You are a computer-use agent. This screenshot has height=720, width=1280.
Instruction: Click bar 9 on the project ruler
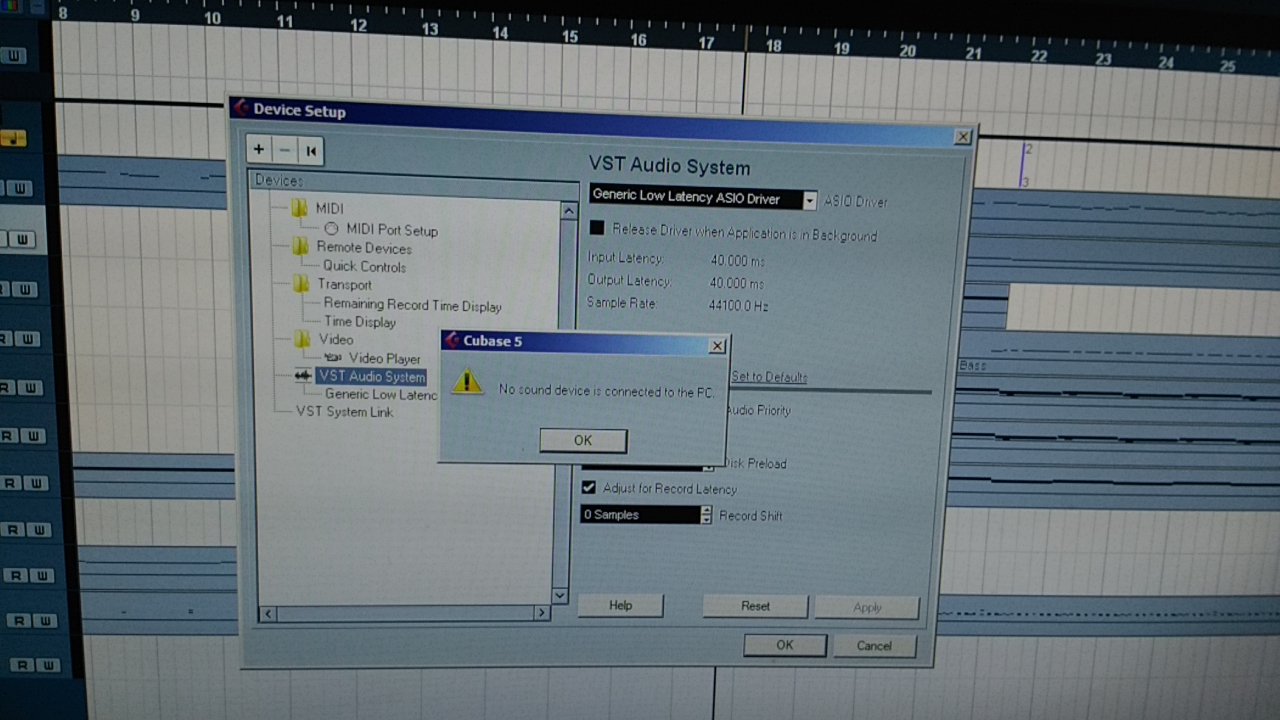click(134, 17)
